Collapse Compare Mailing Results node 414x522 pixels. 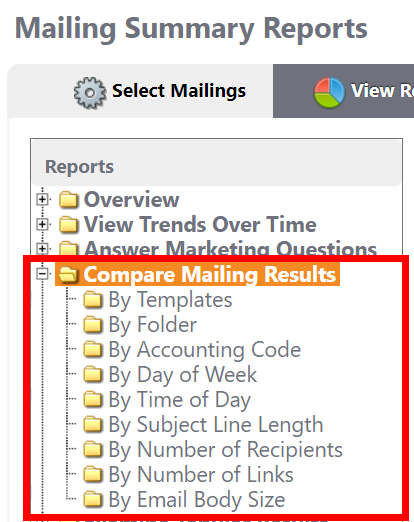(42, 274)
